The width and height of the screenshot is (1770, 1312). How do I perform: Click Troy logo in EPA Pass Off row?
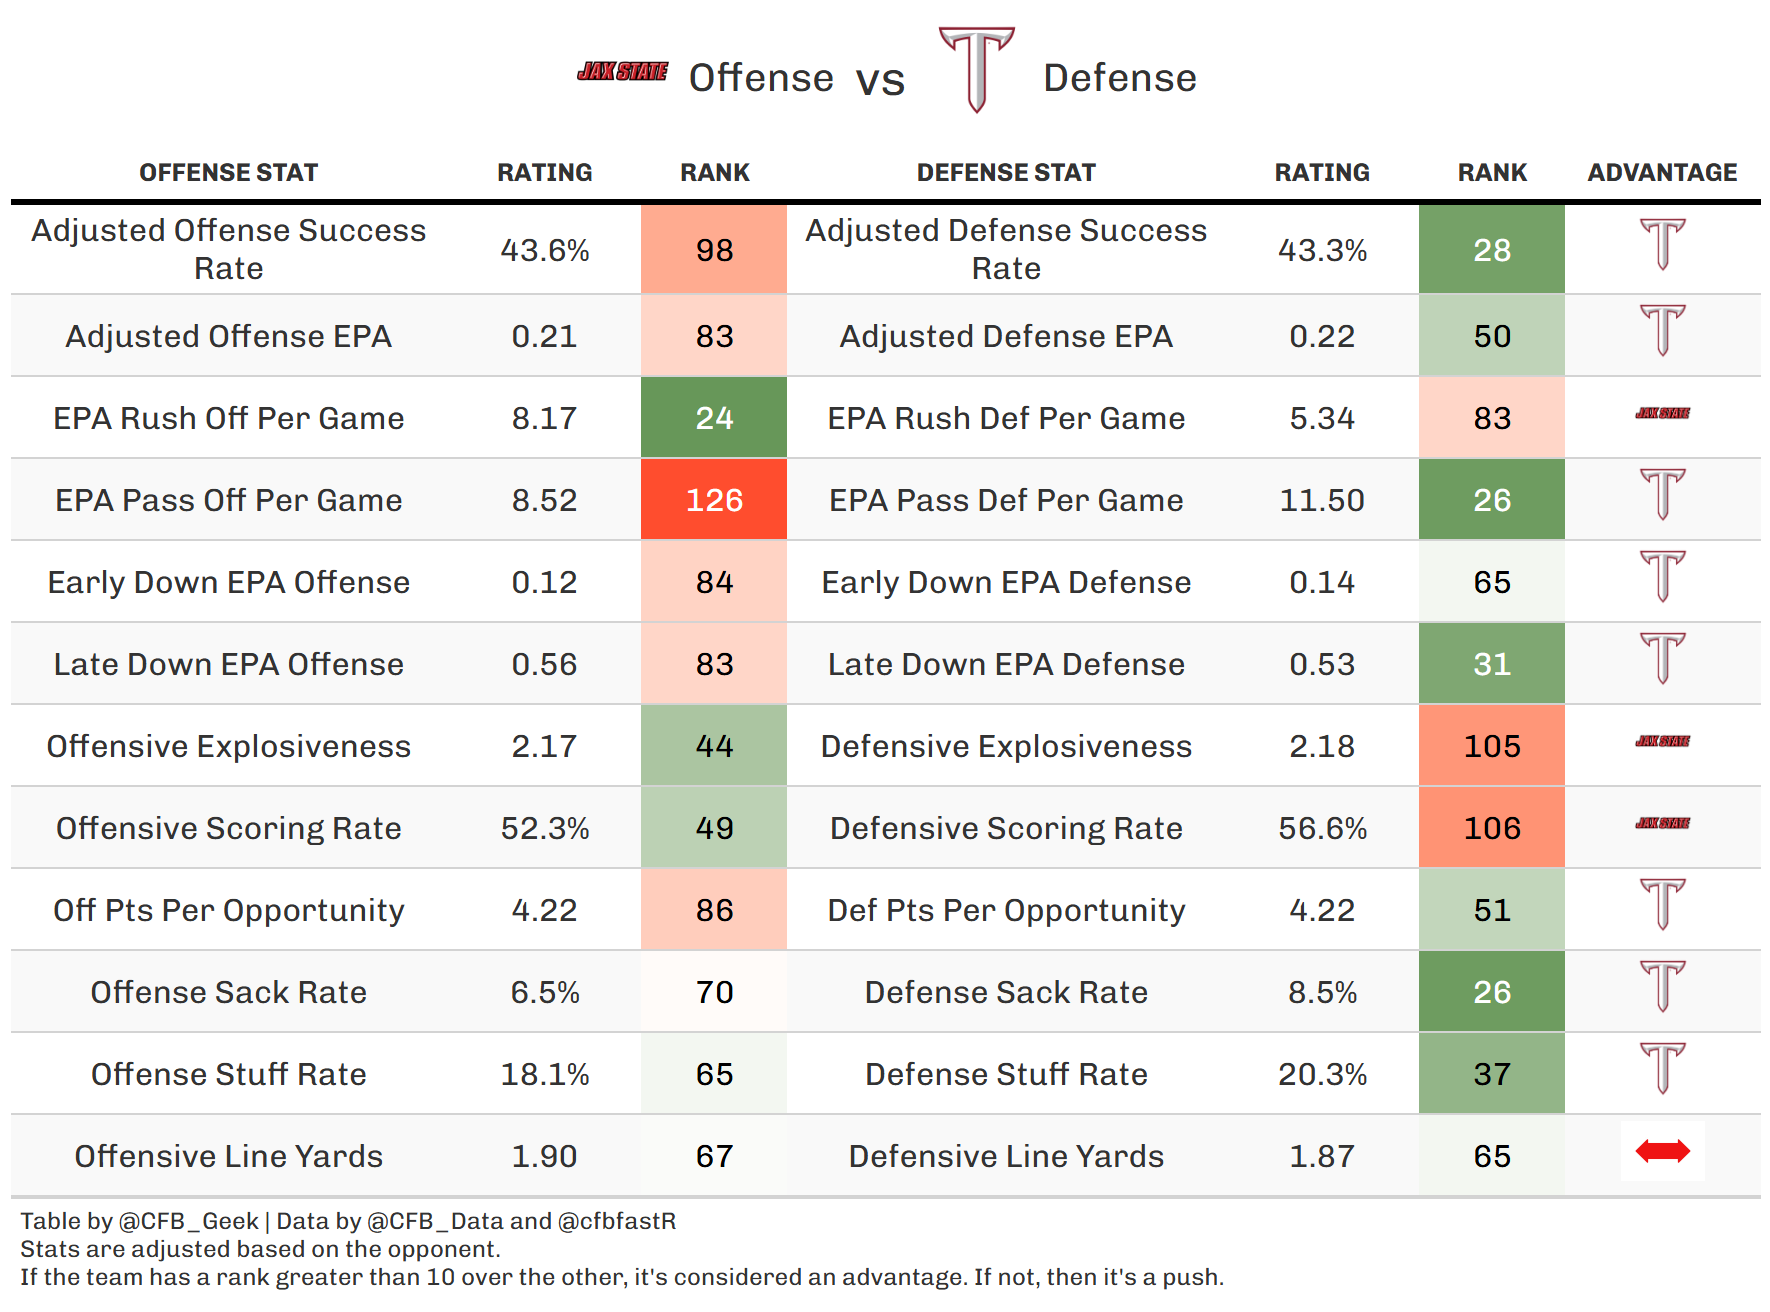coord(1662,494)
